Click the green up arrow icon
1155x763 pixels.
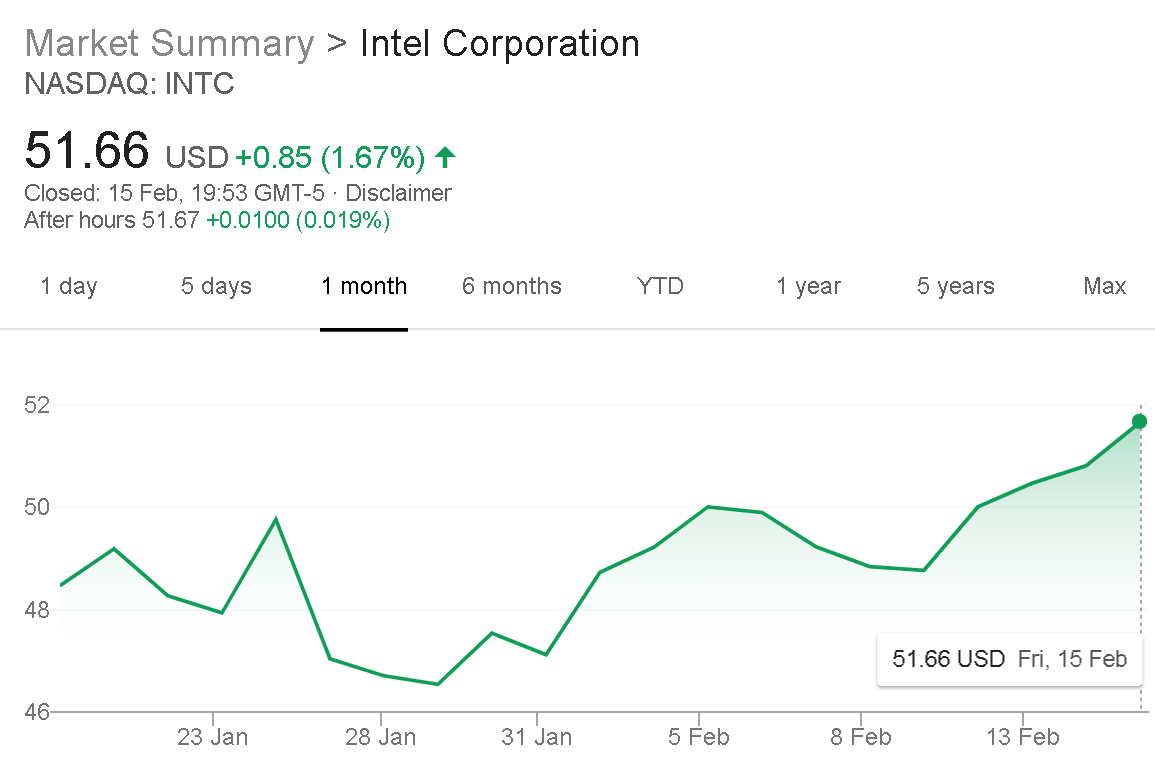[x=446, y=157]
